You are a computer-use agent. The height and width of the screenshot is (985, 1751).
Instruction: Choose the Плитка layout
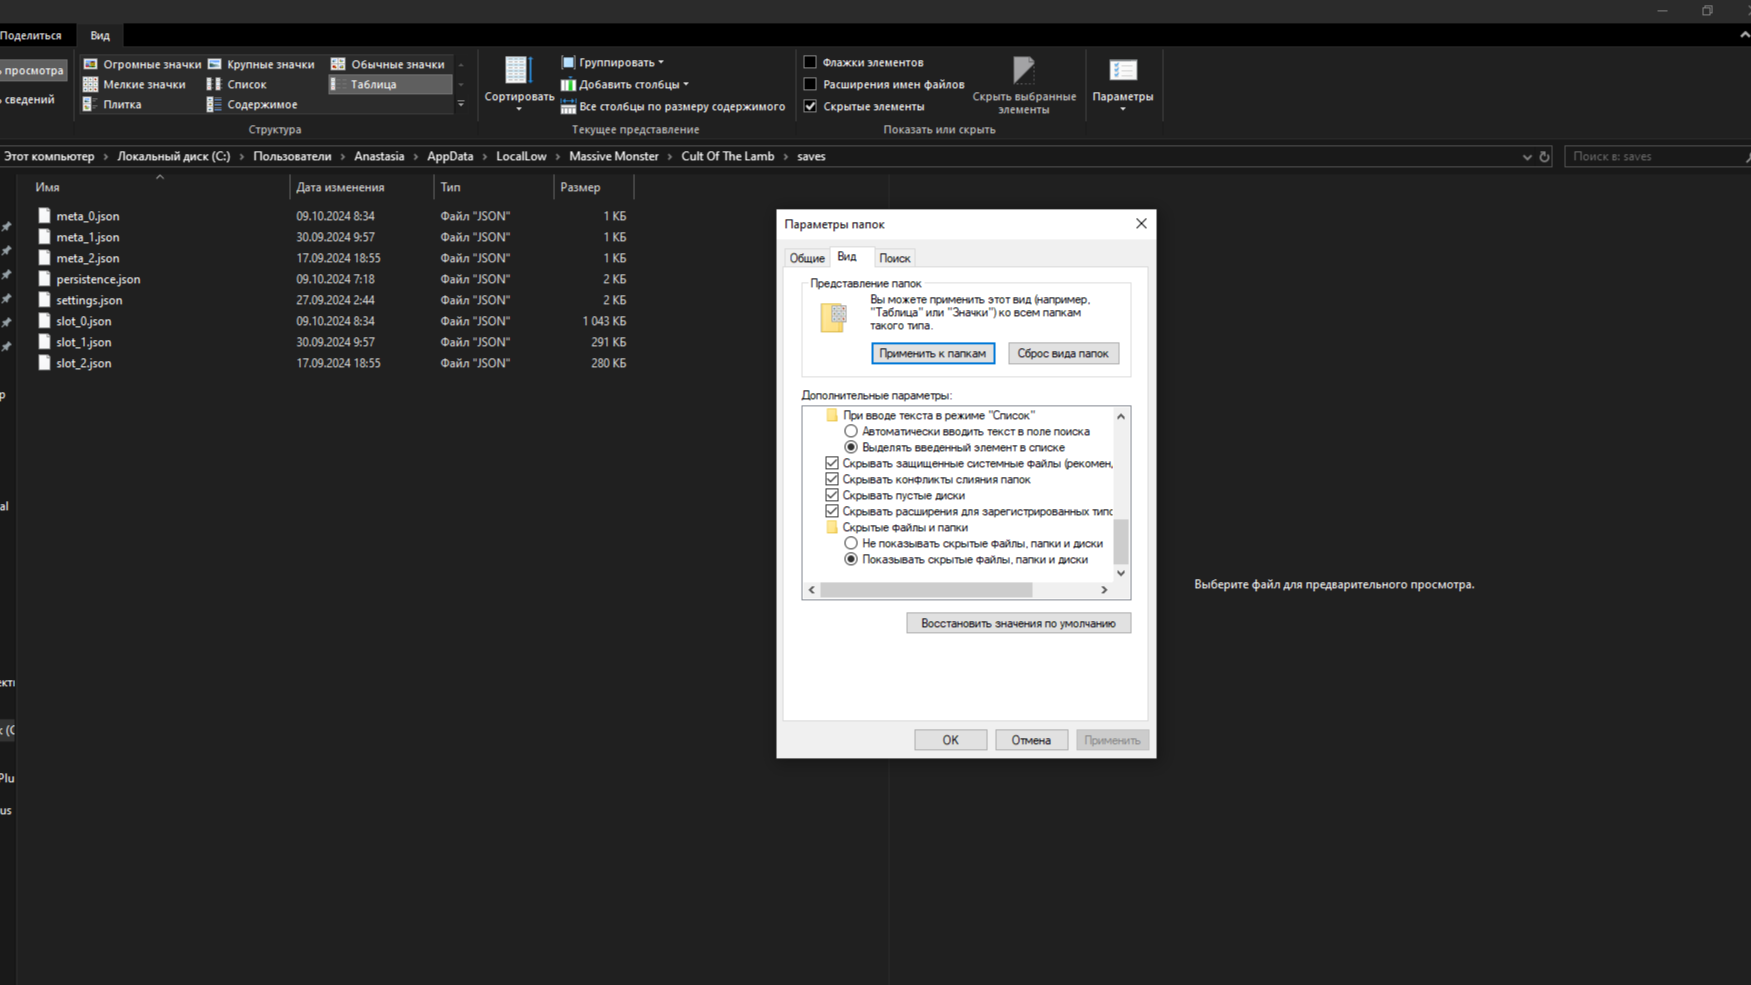(112, 104)
